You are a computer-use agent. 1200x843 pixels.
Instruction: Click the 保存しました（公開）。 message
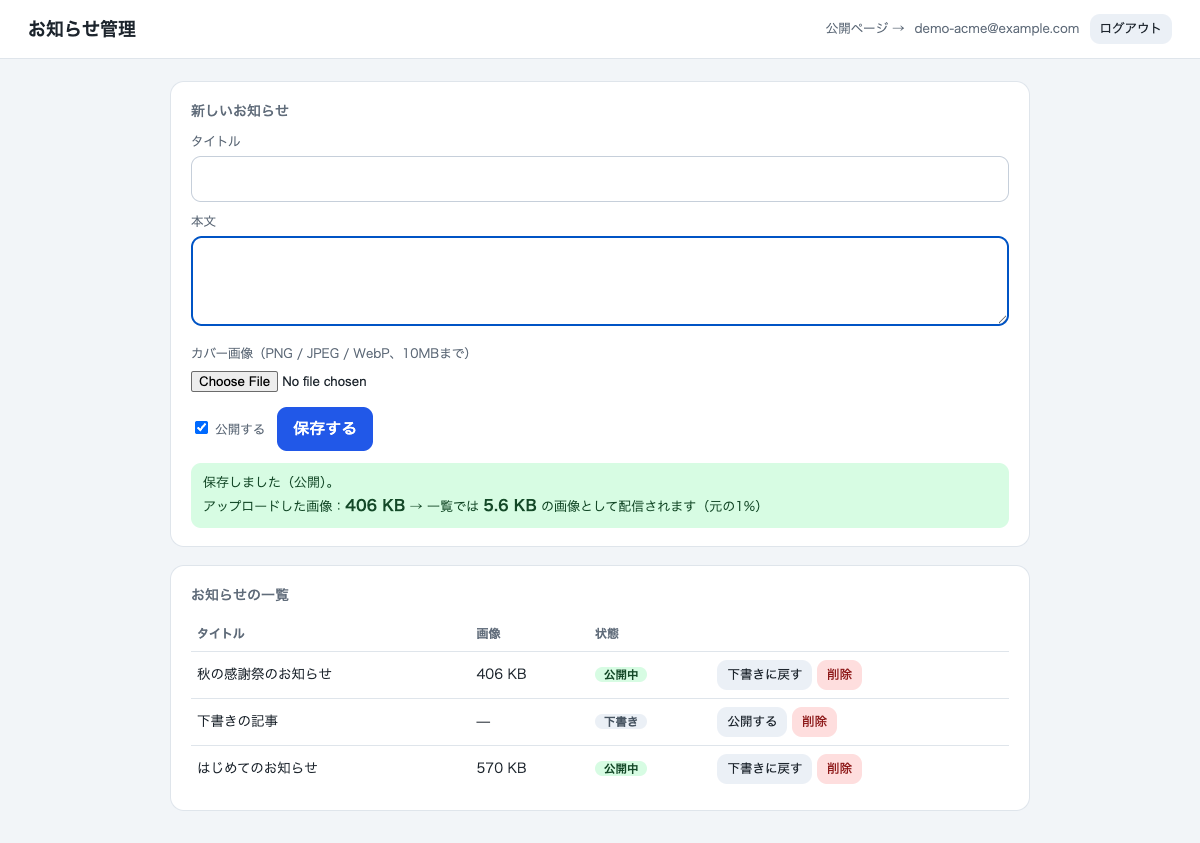[x=269, y=482]
